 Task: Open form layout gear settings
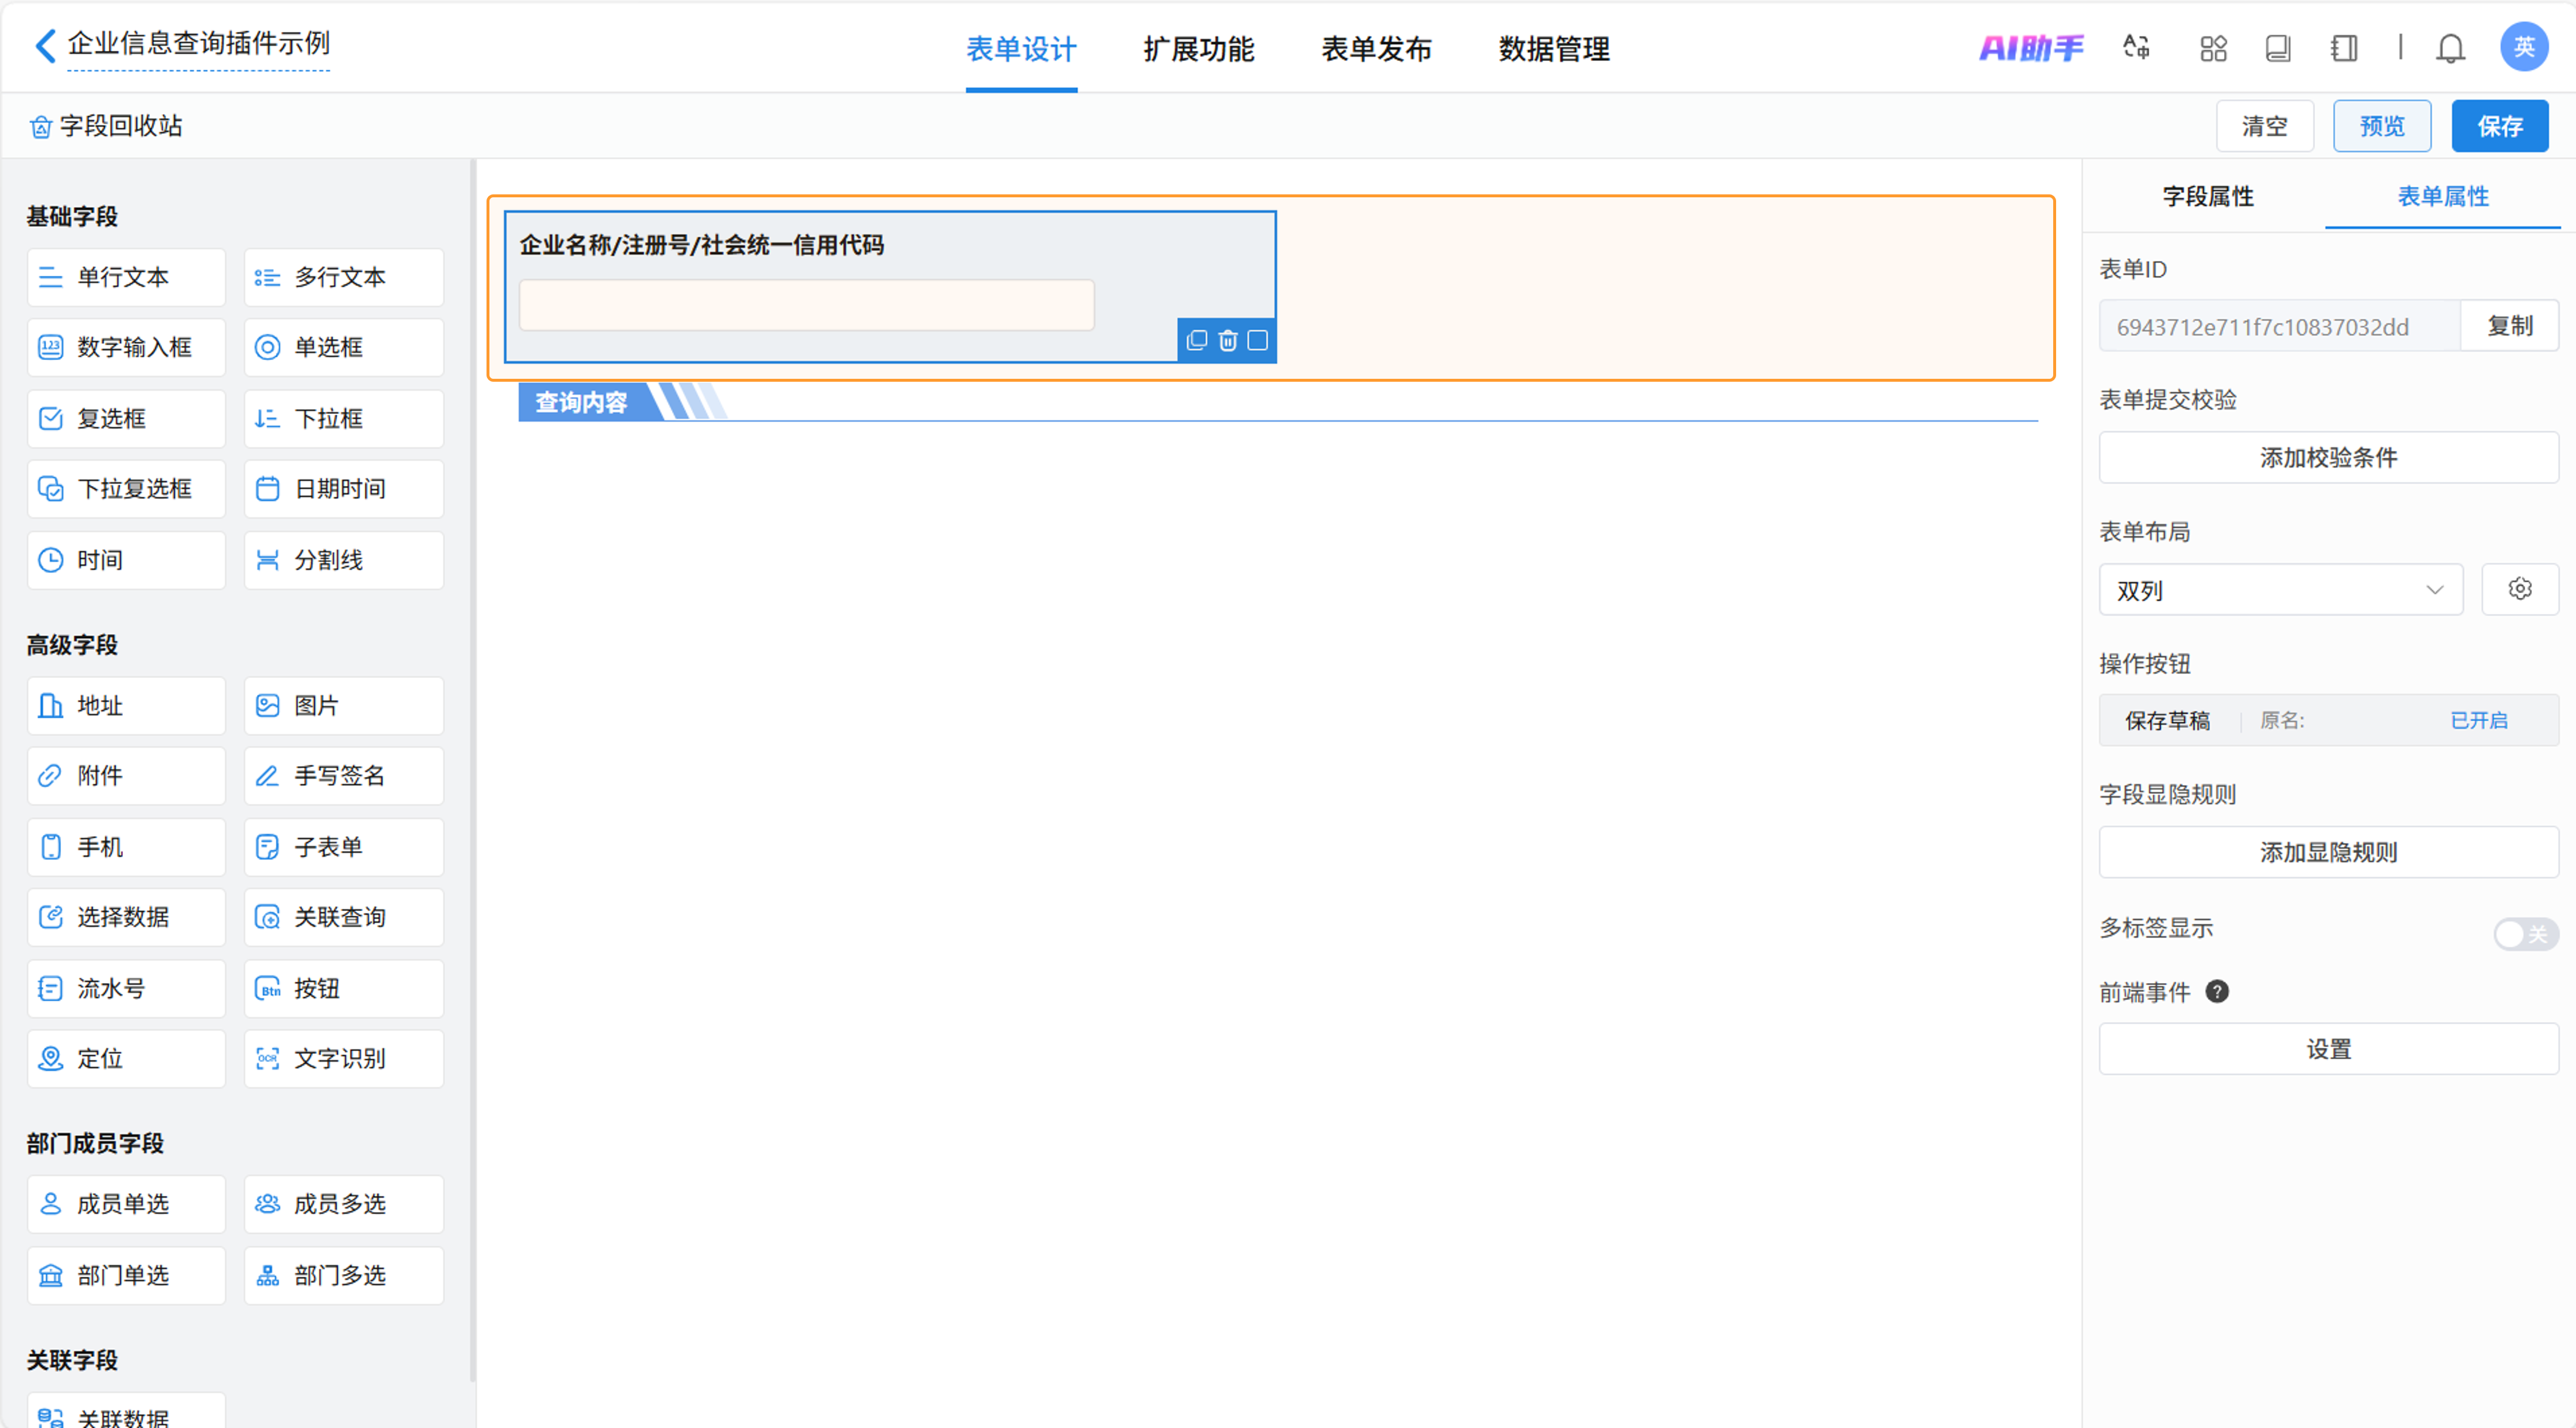pos(2519,589)
